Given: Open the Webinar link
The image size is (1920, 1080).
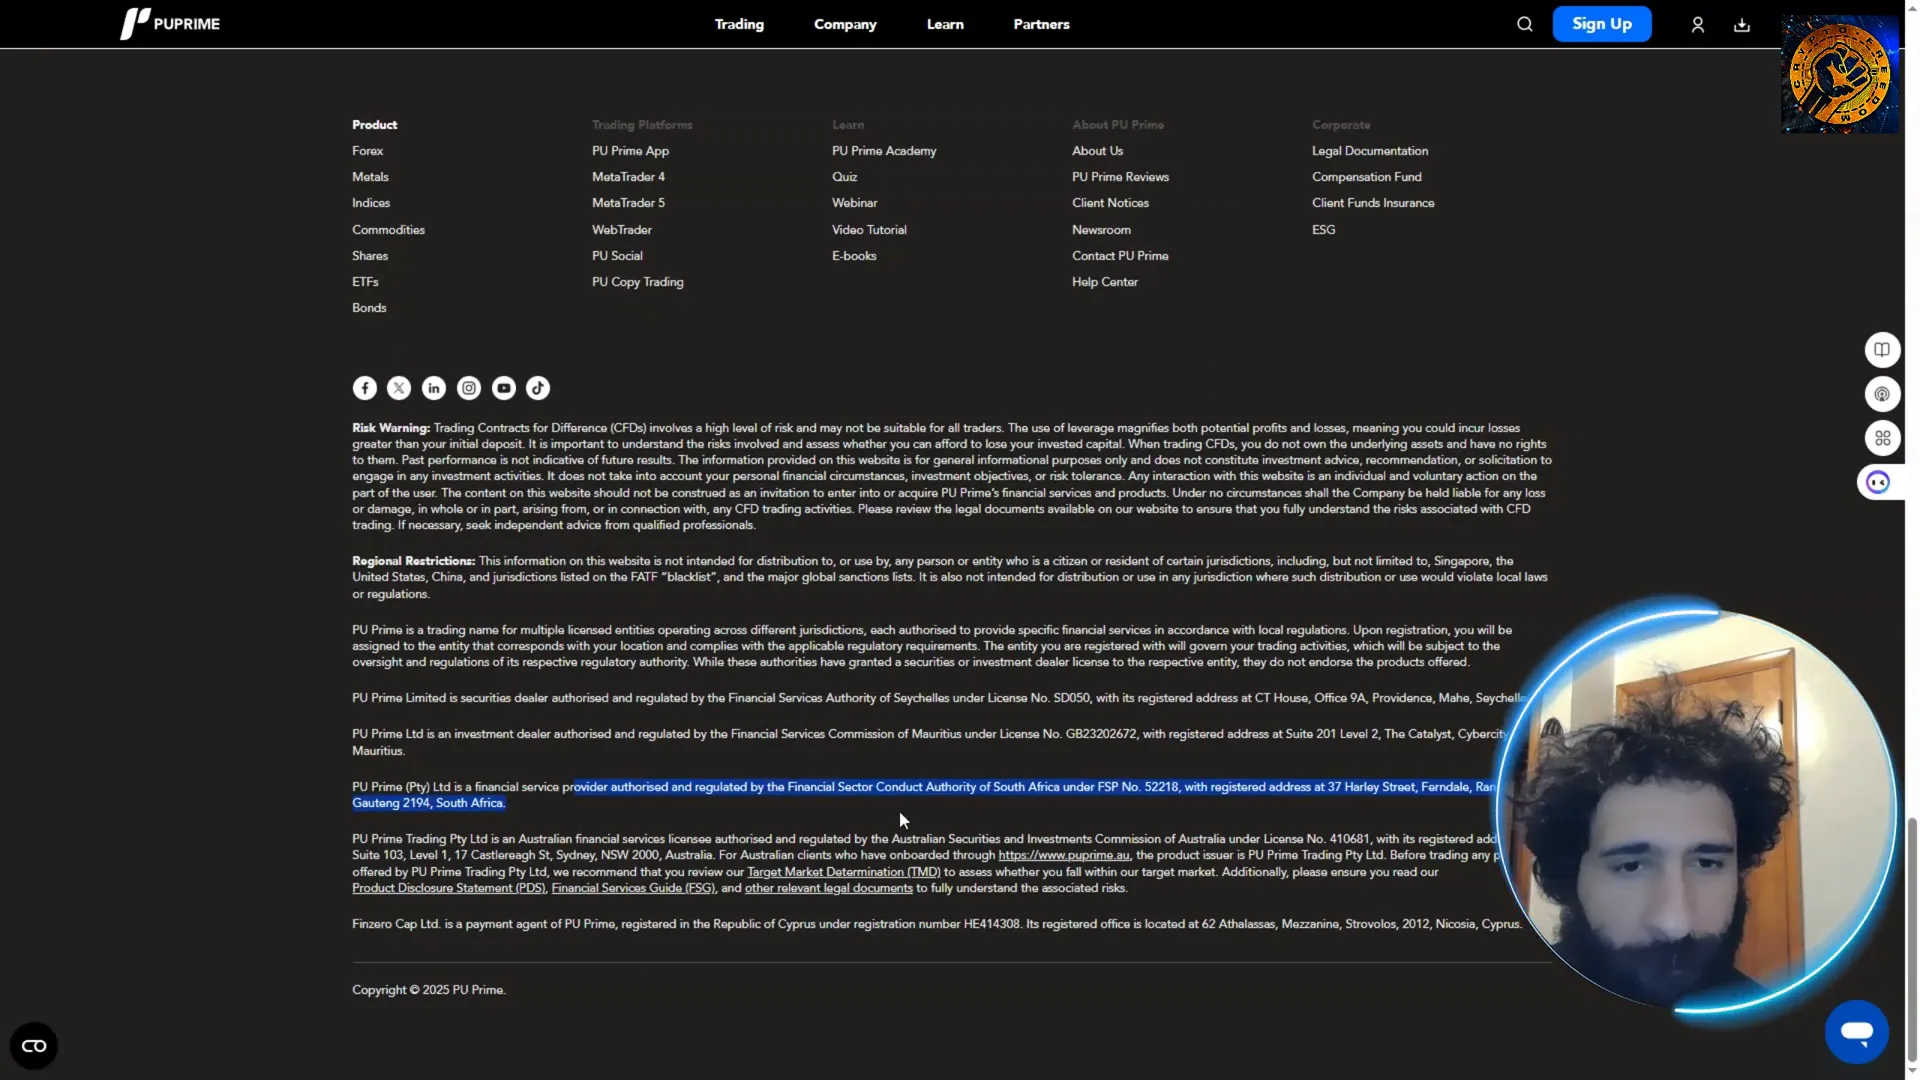Looking at the screenshot, I should [x=854, y=203].
